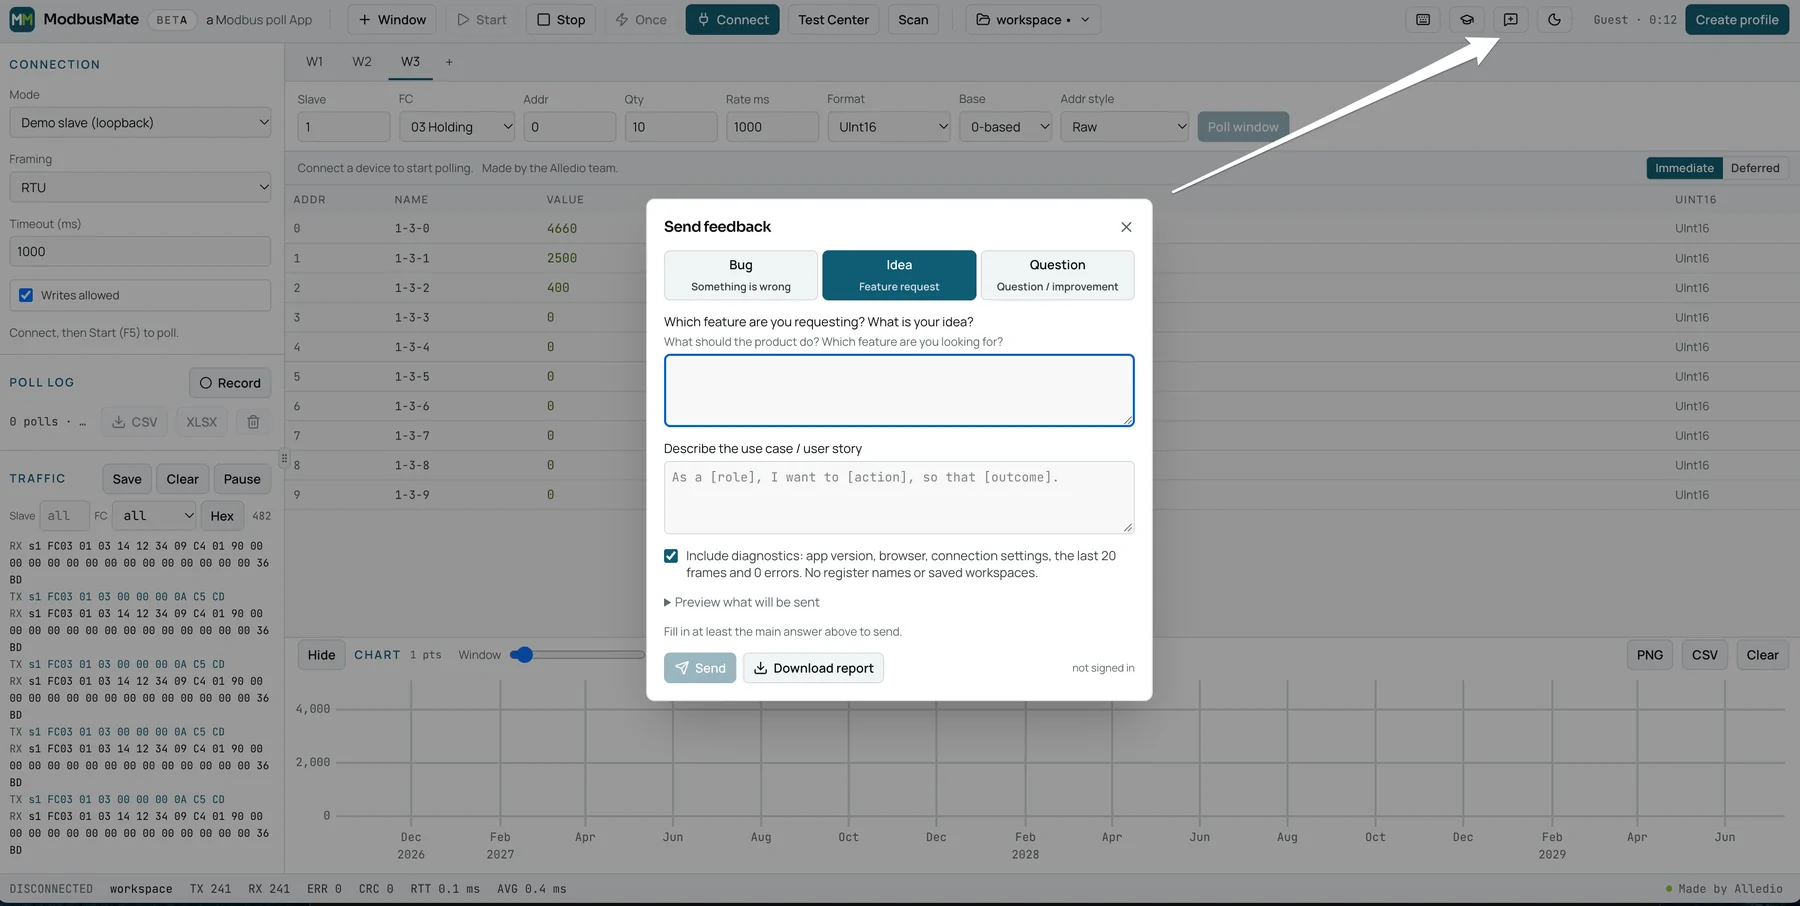Start Record in poll log
Image resolution: width=1800 pixels, height=906 pixels.
pyautogui.click(x=230, y=383)
